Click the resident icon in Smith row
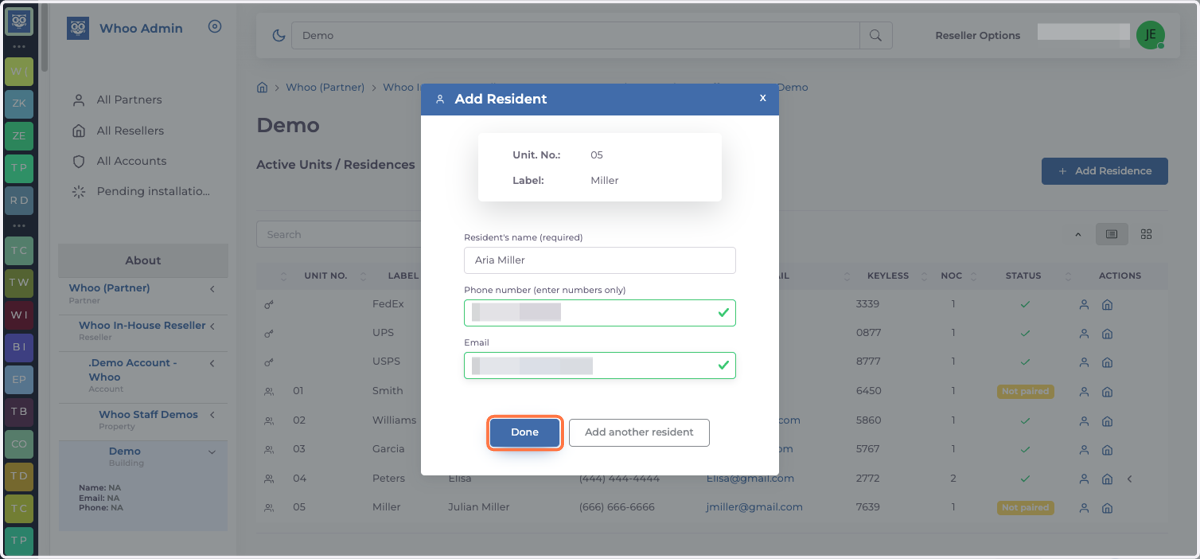Viewport: 1200px width, 559px height. click(1084, 391)
